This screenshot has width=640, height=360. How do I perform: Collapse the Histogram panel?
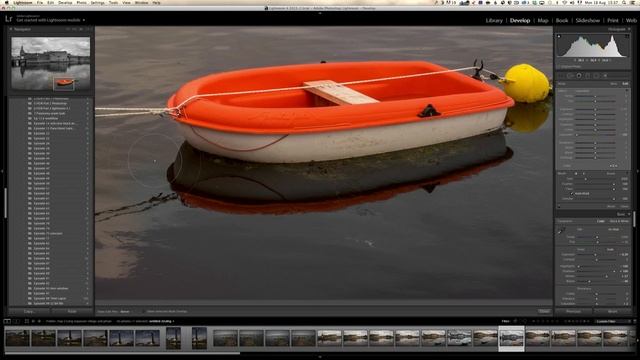pyautogui.click(x=629, y=29)
